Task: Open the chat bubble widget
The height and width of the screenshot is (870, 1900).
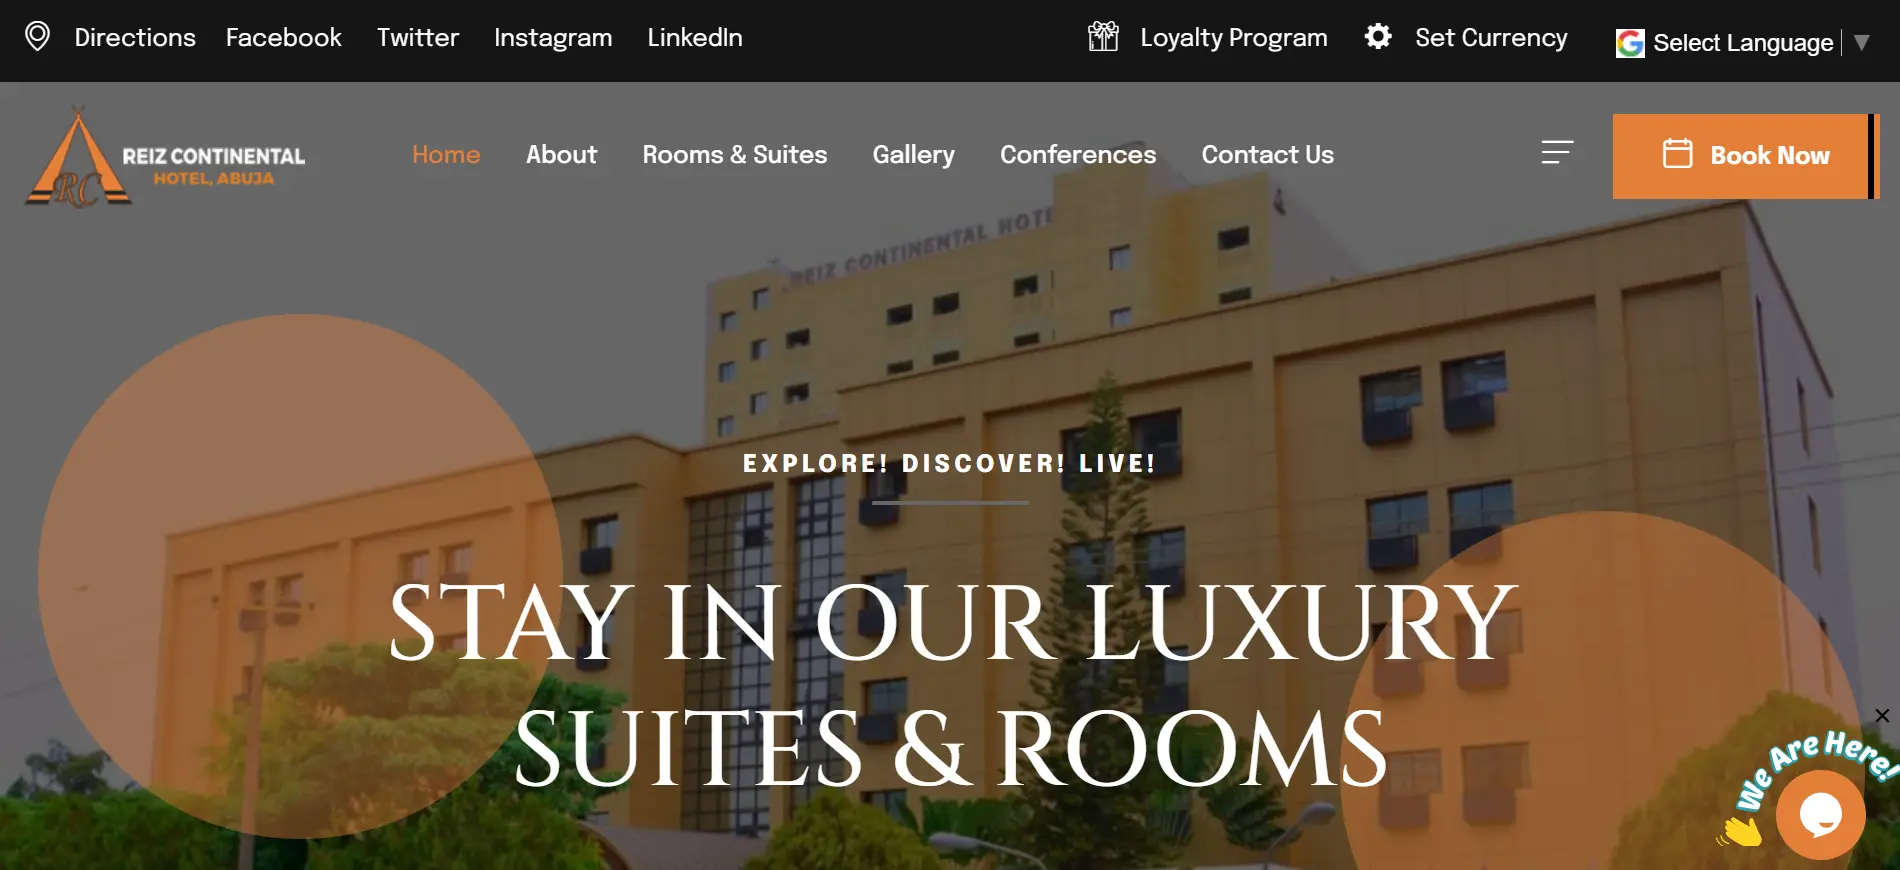Action: (x=1820, y=815)
